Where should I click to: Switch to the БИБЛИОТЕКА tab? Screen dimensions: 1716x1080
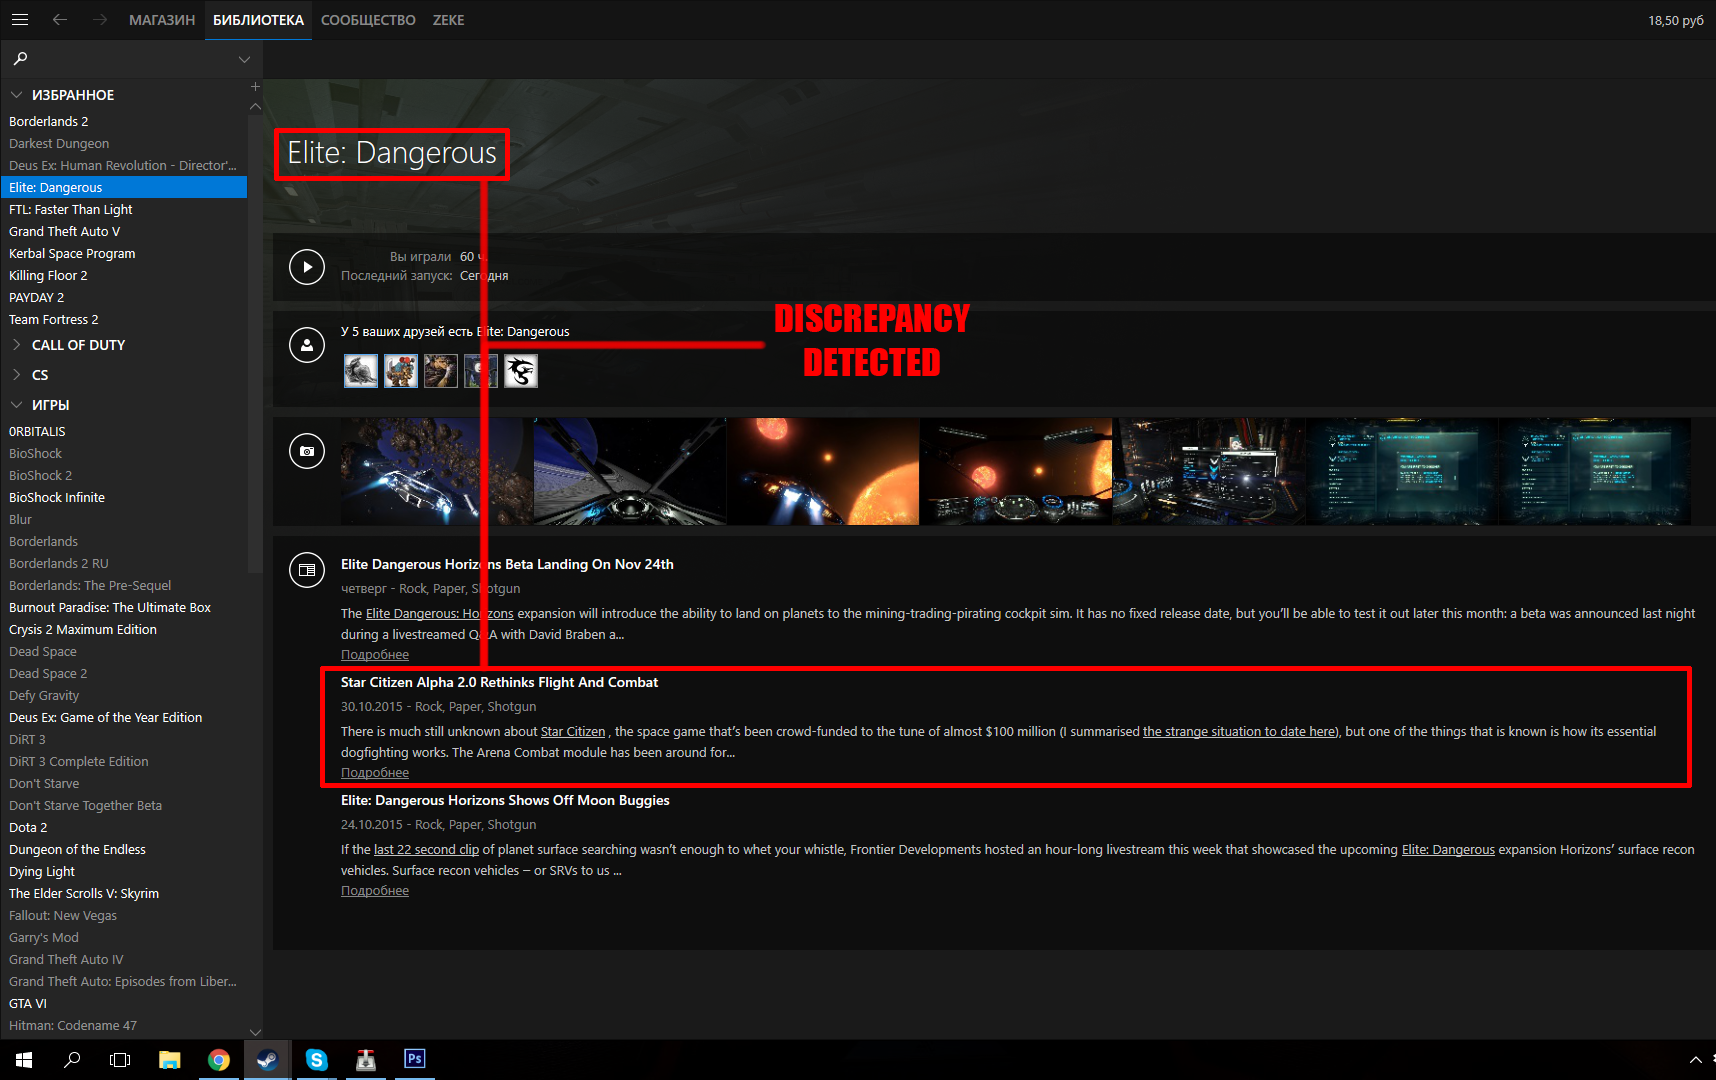click(x=258, y=20)
